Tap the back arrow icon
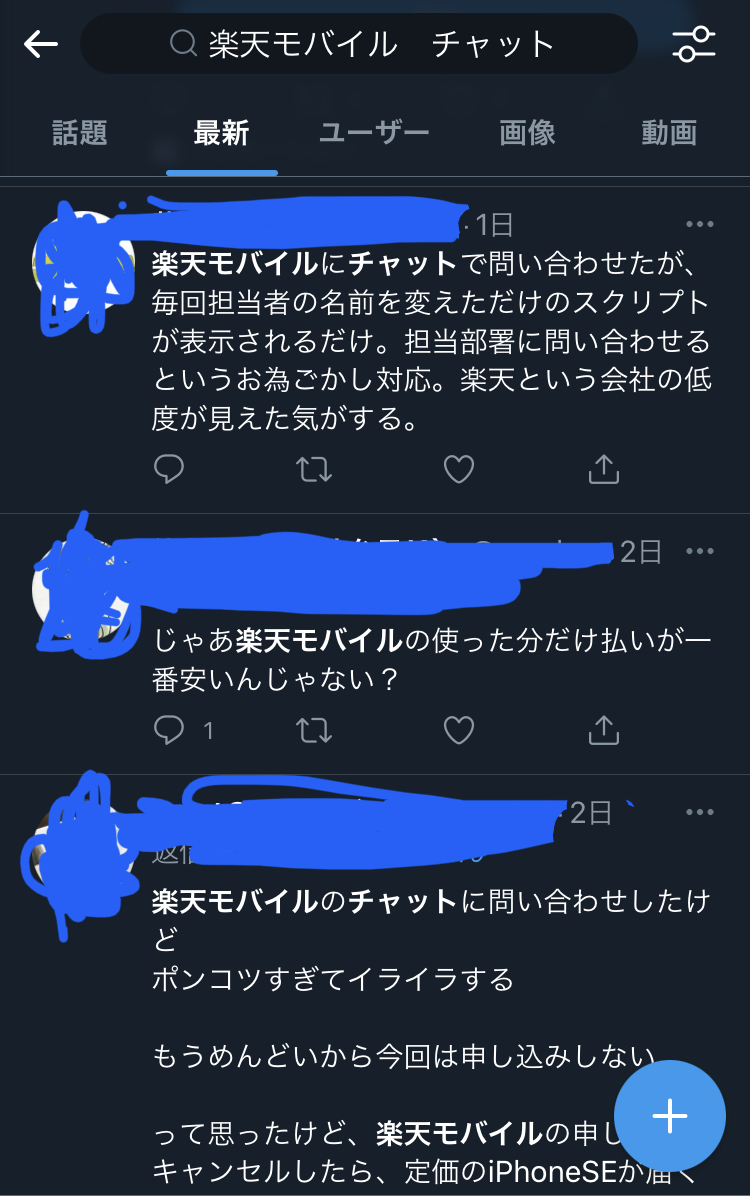The image size is (750, 1196). coord(41,44)
